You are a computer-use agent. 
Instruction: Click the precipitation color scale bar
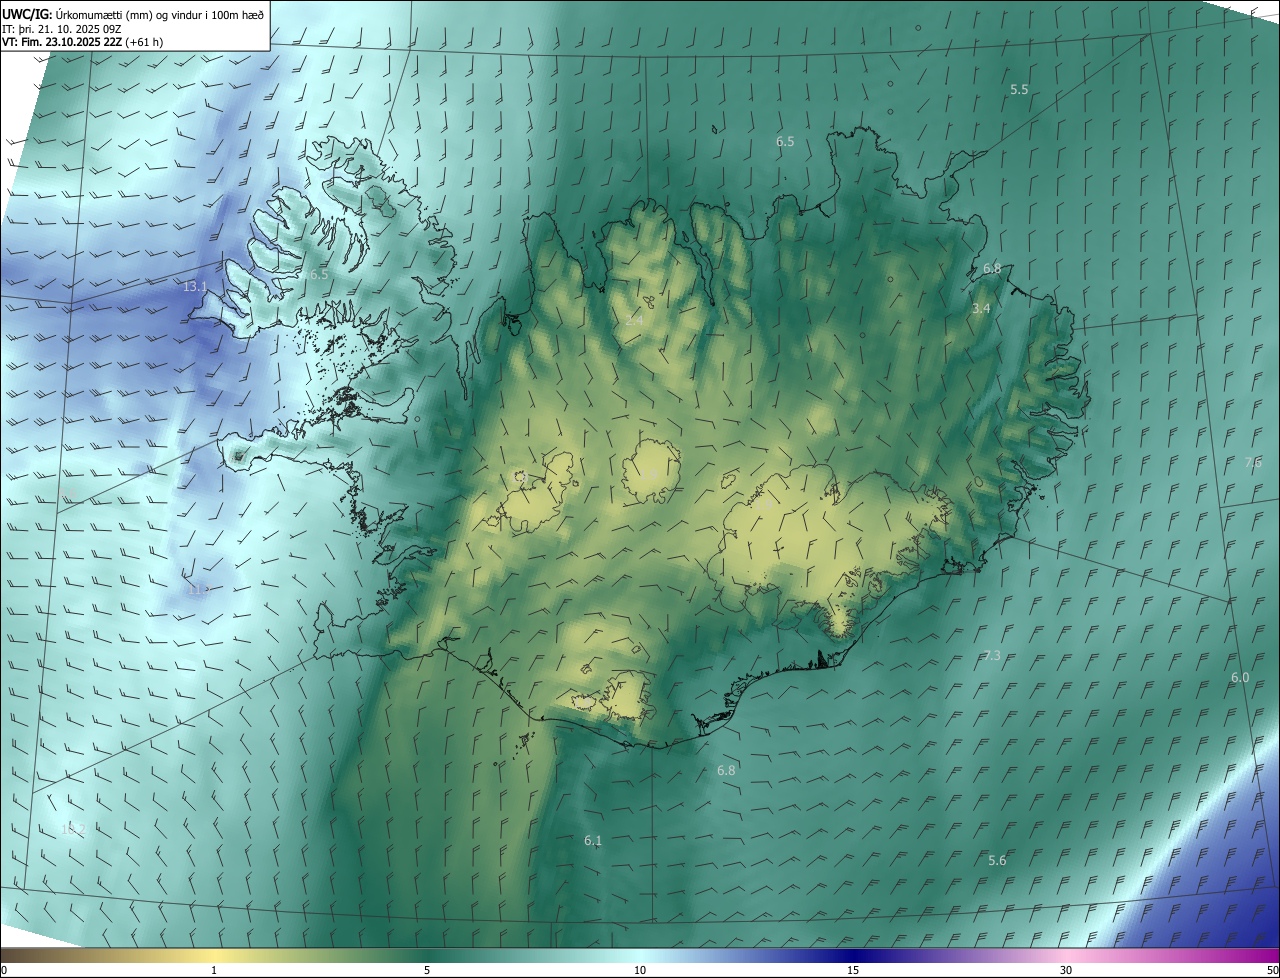(x=640, y=955)
